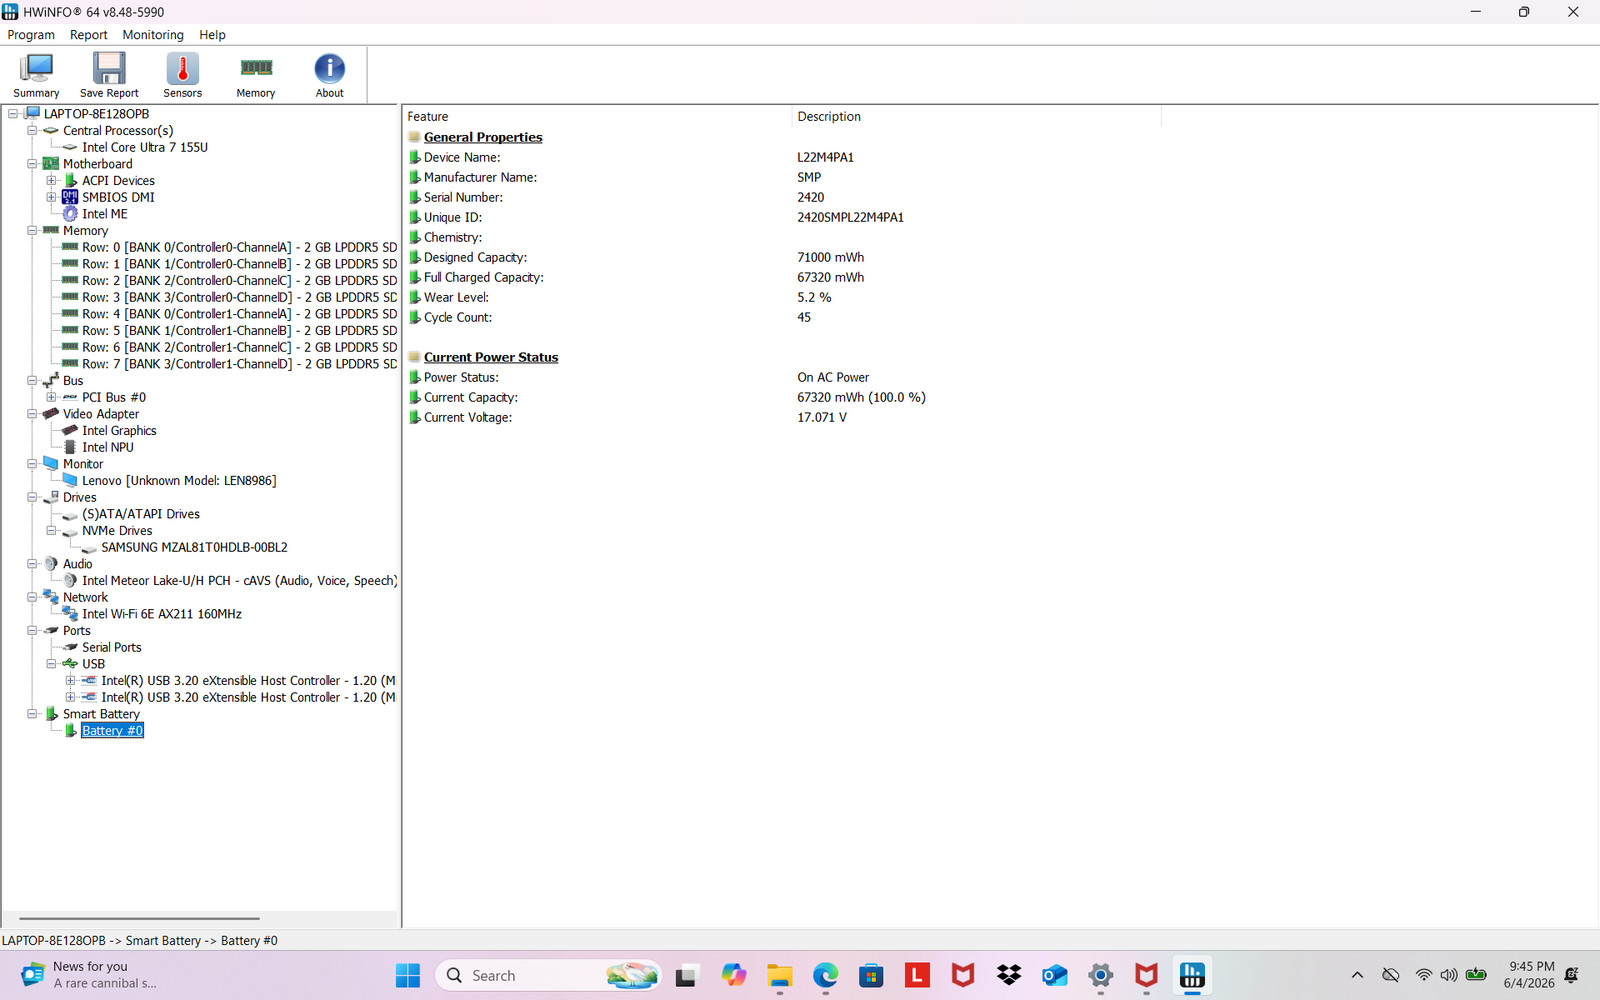
Task: Click the battery tray icon
Action: (x=1476, y=976)
